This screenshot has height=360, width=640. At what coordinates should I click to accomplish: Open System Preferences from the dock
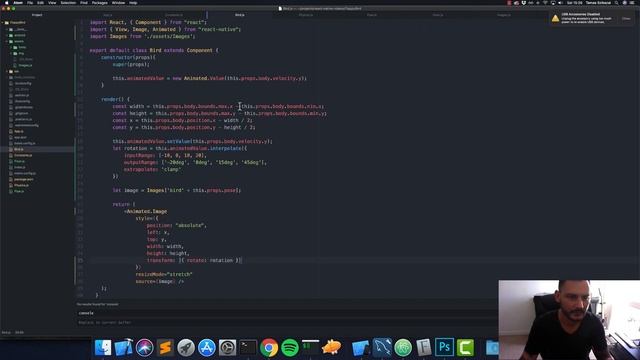tap(227, 348)
